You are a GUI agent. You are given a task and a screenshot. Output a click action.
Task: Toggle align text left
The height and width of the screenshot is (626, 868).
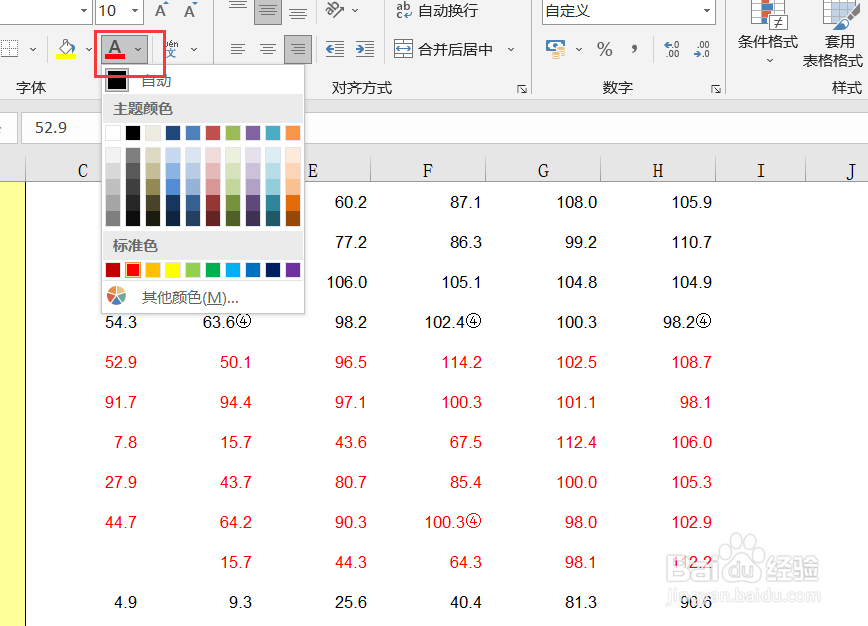237,49
